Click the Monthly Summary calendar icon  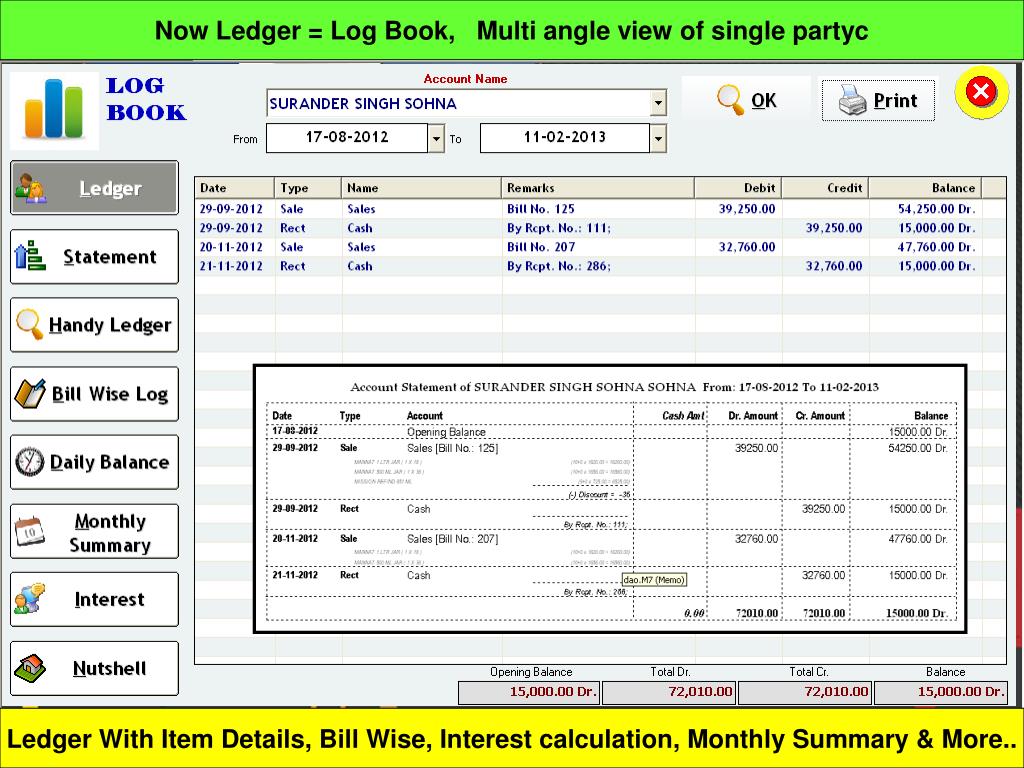coord(29,530)
